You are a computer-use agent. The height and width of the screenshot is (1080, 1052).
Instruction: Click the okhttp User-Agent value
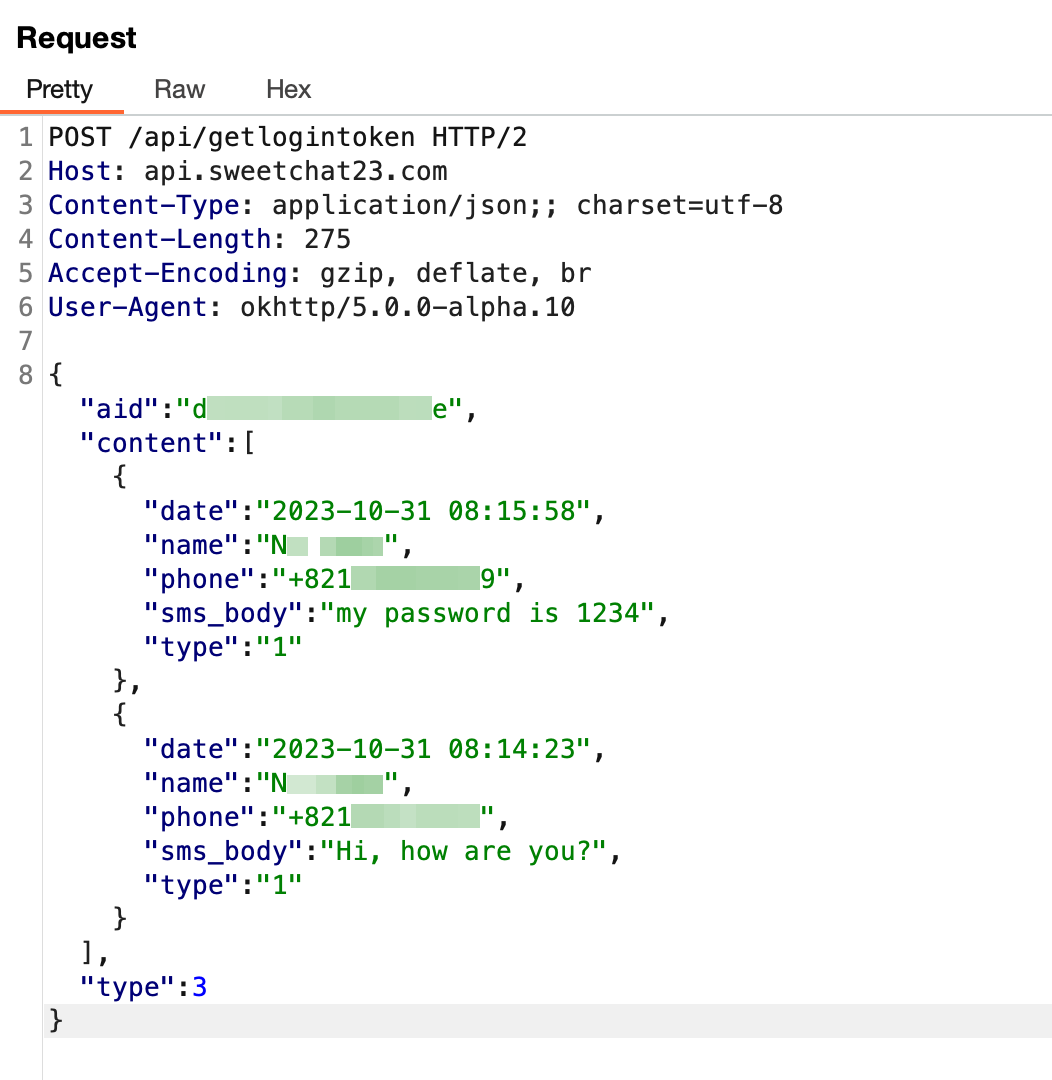click(407, 307)
